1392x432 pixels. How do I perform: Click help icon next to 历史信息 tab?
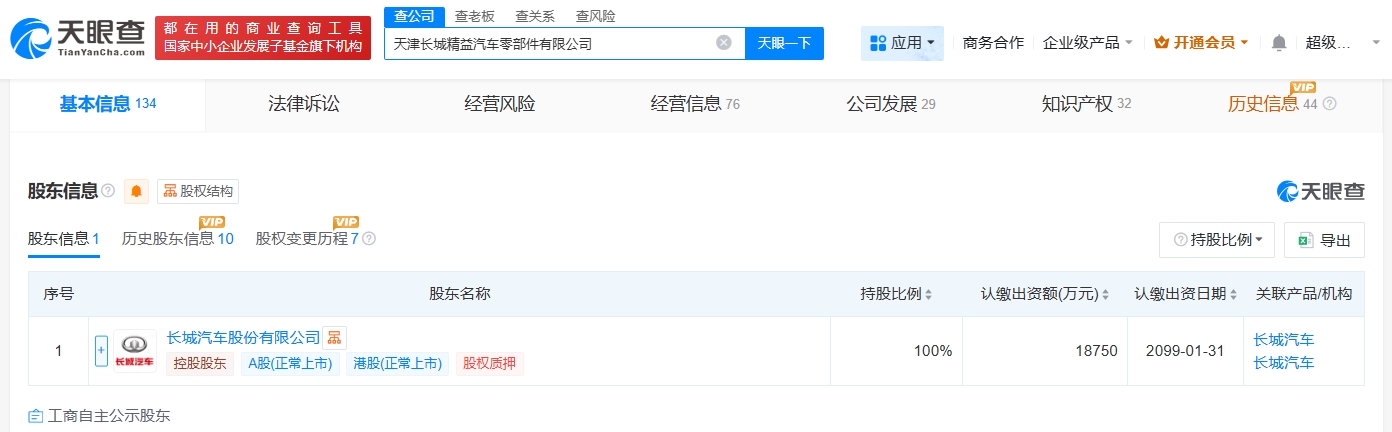coord(1329,104)
